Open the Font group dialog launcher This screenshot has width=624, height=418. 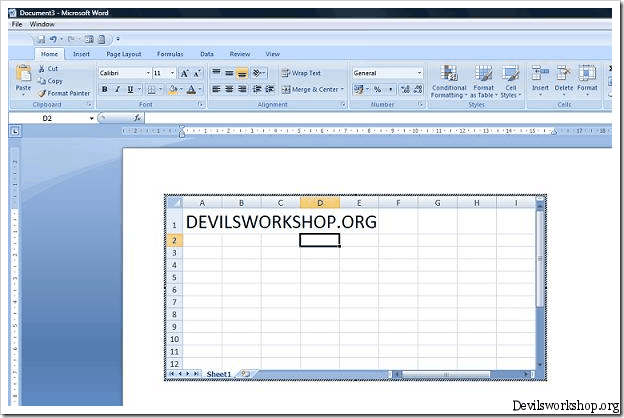(201, 104)
